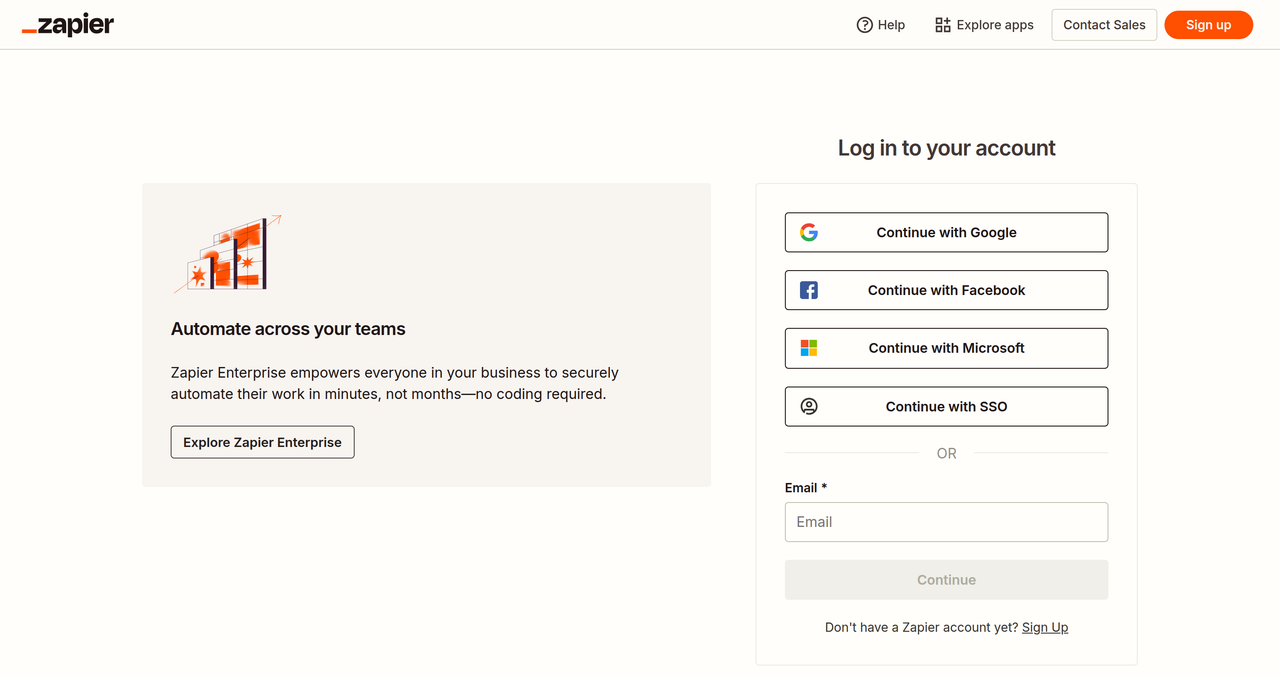Continue with Microsoft login

click(946, 348)
